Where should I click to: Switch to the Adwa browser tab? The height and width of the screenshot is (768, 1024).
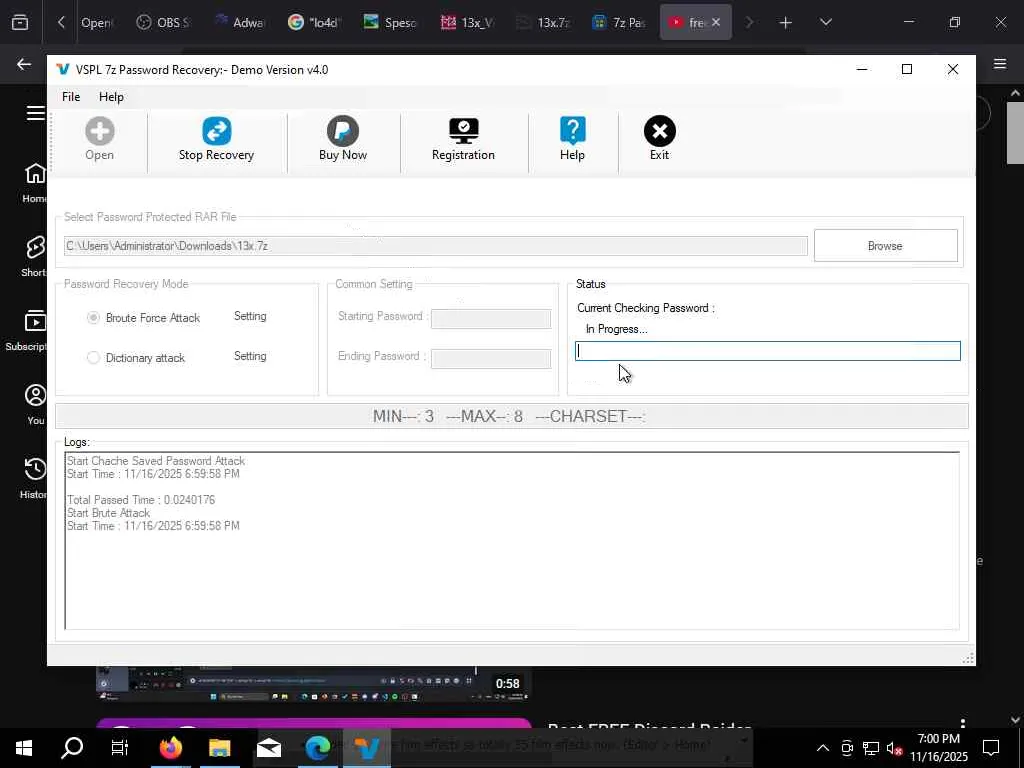[x=240, y=22]
